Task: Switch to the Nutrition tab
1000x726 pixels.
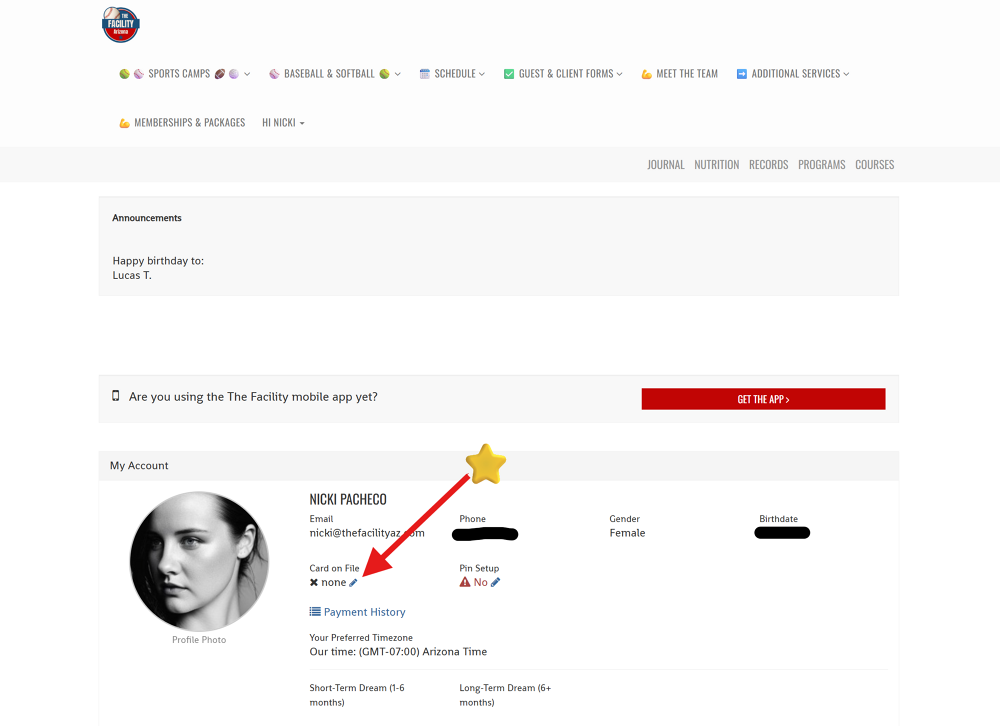Action: (x=717, y=165)
